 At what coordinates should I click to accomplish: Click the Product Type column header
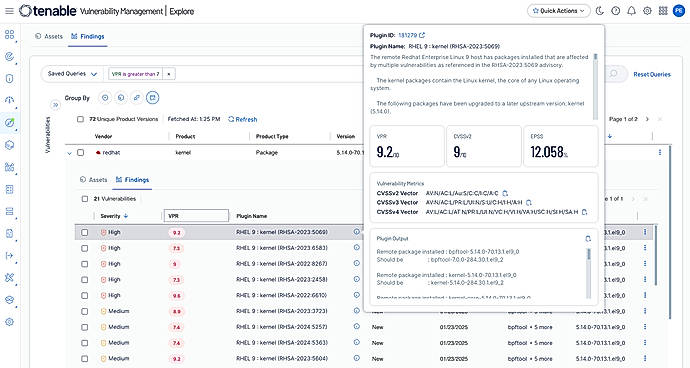point(272,136)
